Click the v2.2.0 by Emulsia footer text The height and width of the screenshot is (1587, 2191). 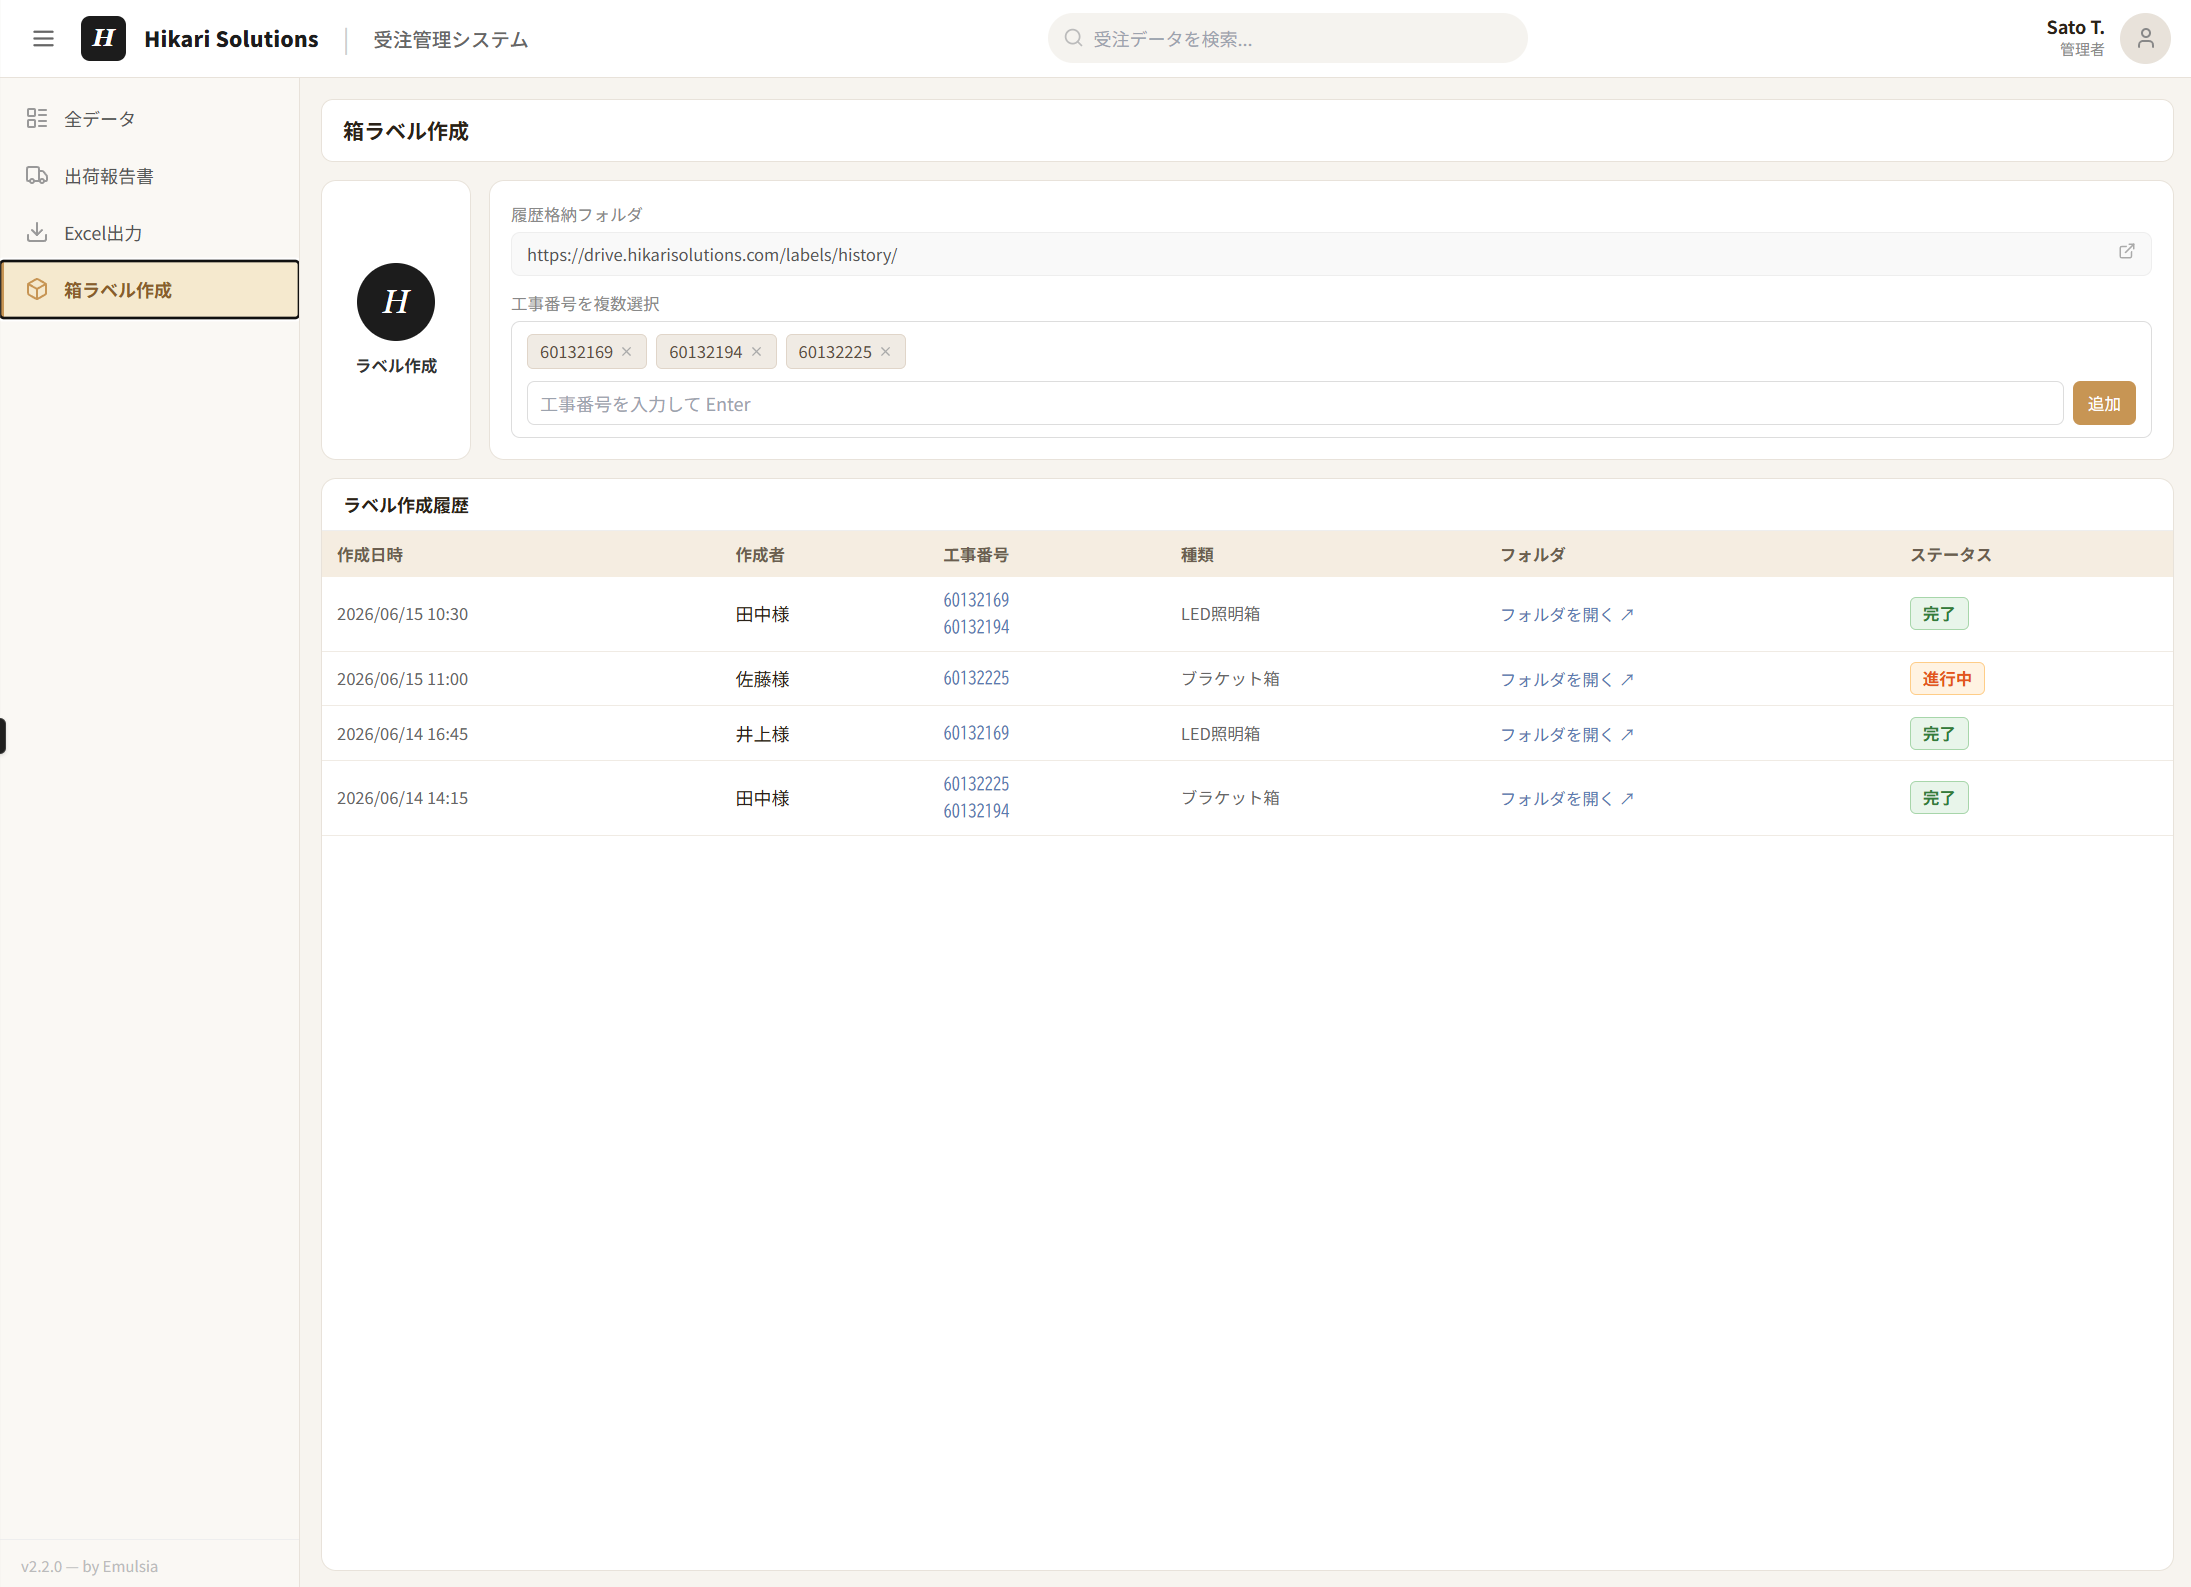(89, 1566)
